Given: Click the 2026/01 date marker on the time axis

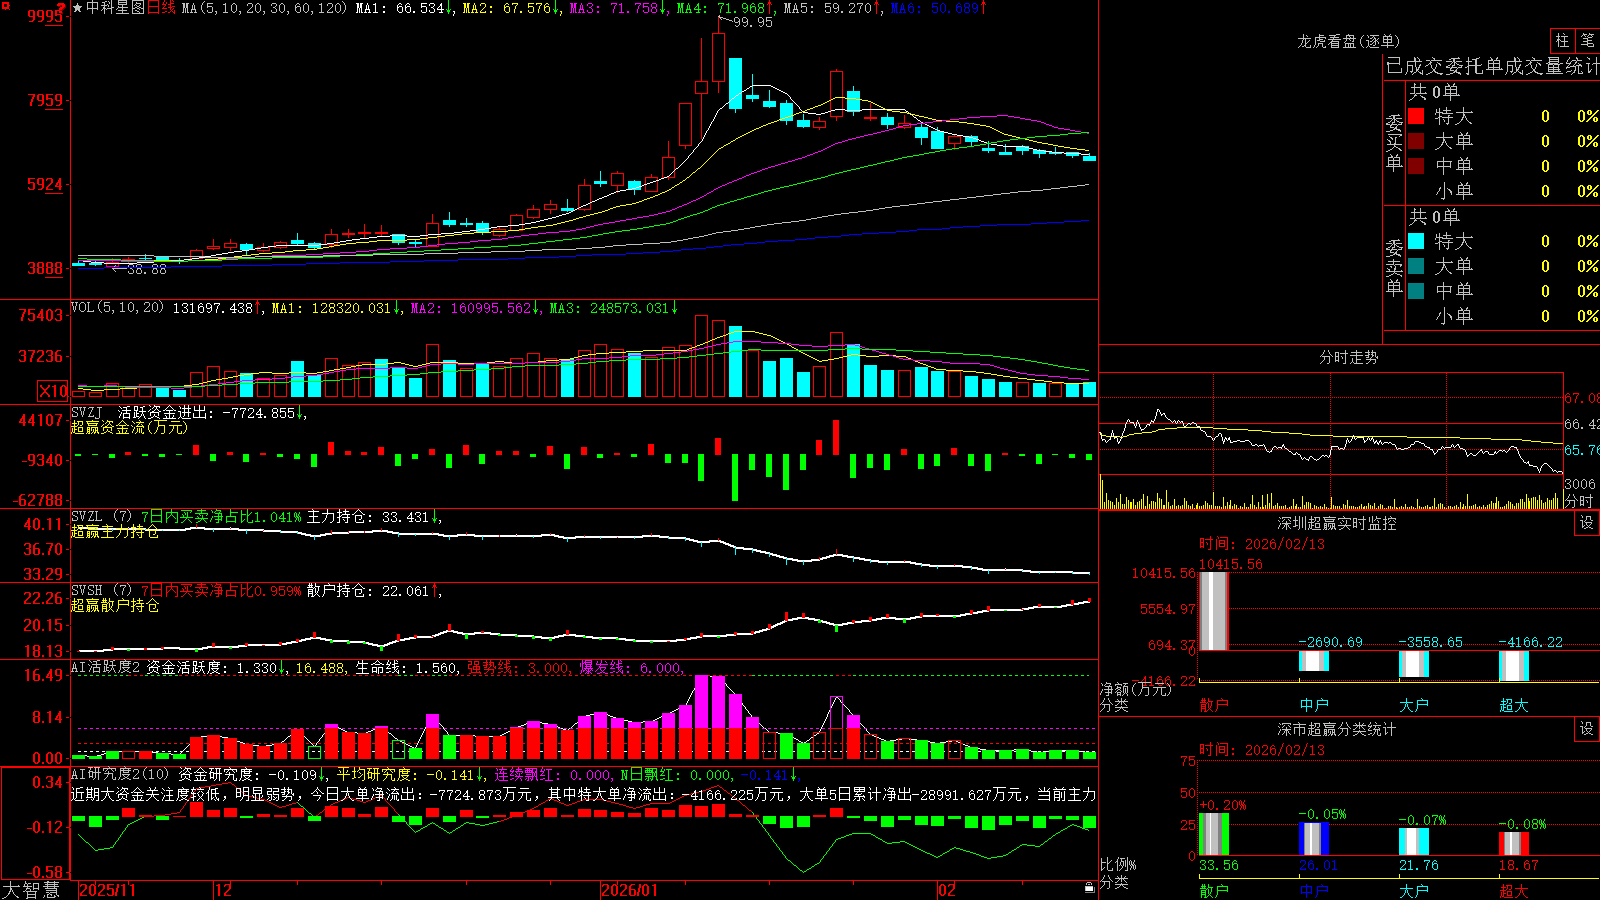Looking at the screenshot, I should (x=629, y=890).
